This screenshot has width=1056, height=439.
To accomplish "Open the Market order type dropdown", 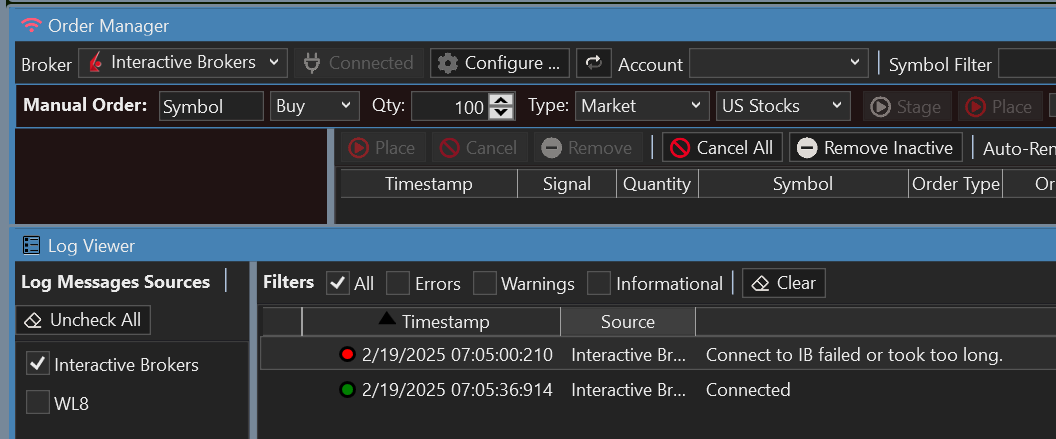I will 642,106.
